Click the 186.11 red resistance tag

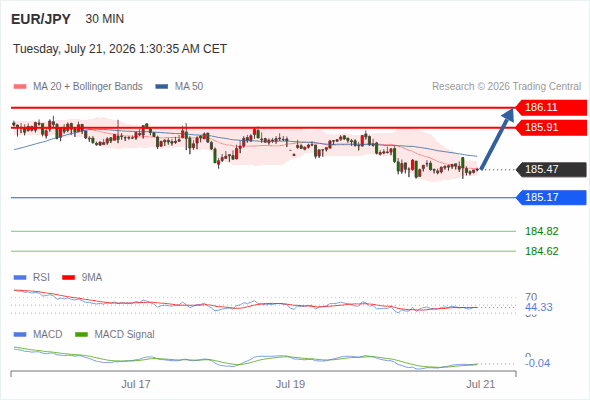pos(551,108)
